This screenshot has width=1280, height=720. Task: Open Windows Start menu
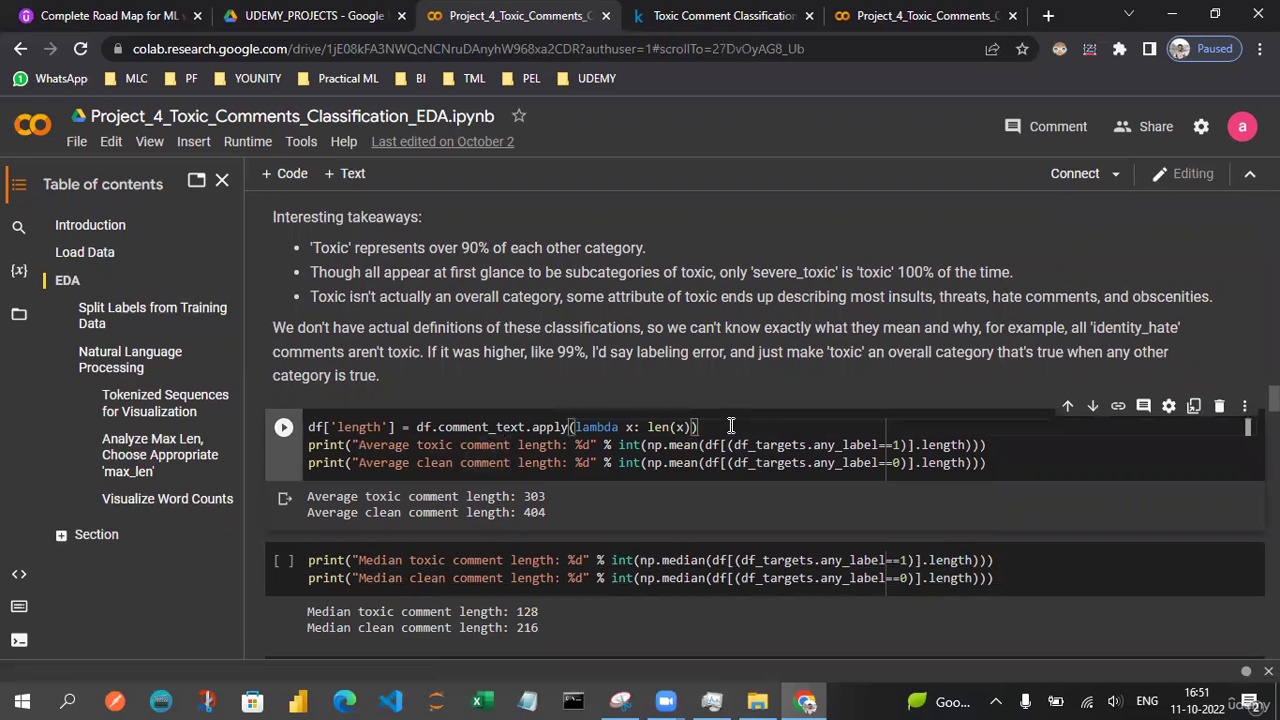pos(22,702)
